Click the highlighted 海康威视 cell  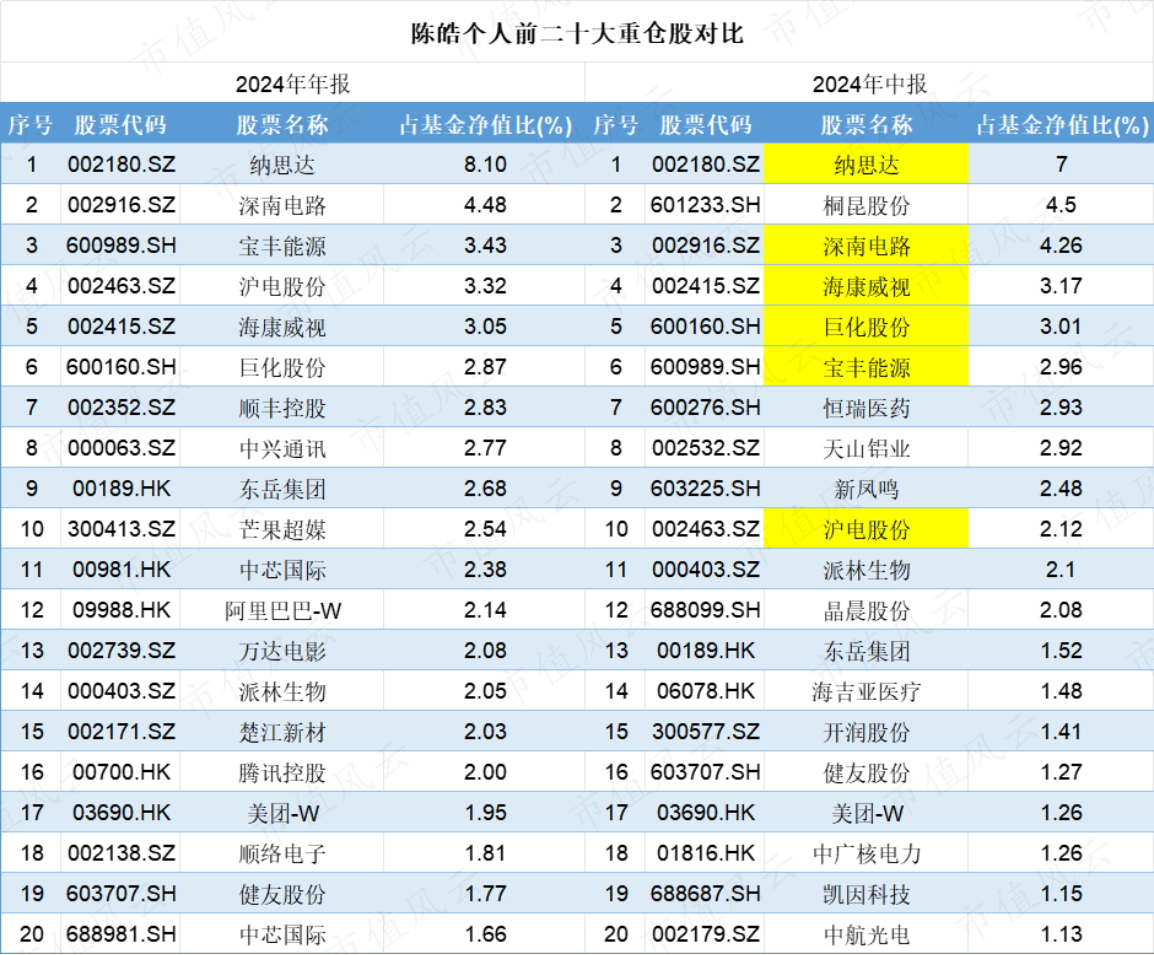coord(866,285)
